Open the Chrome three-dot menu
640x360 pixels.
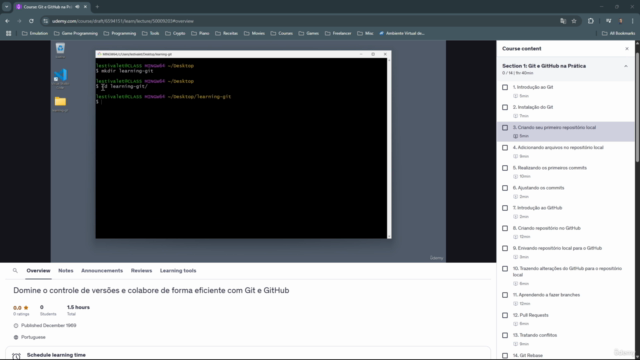pyautogui.click(x=632, y=21)
